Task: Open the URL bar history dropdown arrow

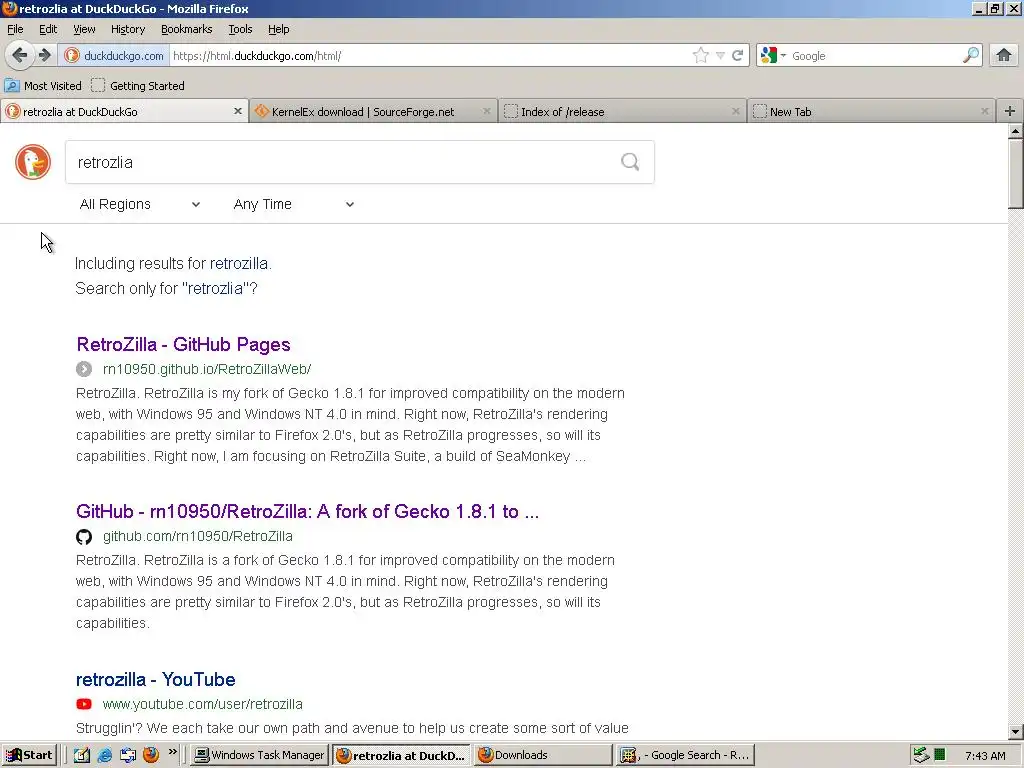Action: pyautogui.click(x=720, y=56)
